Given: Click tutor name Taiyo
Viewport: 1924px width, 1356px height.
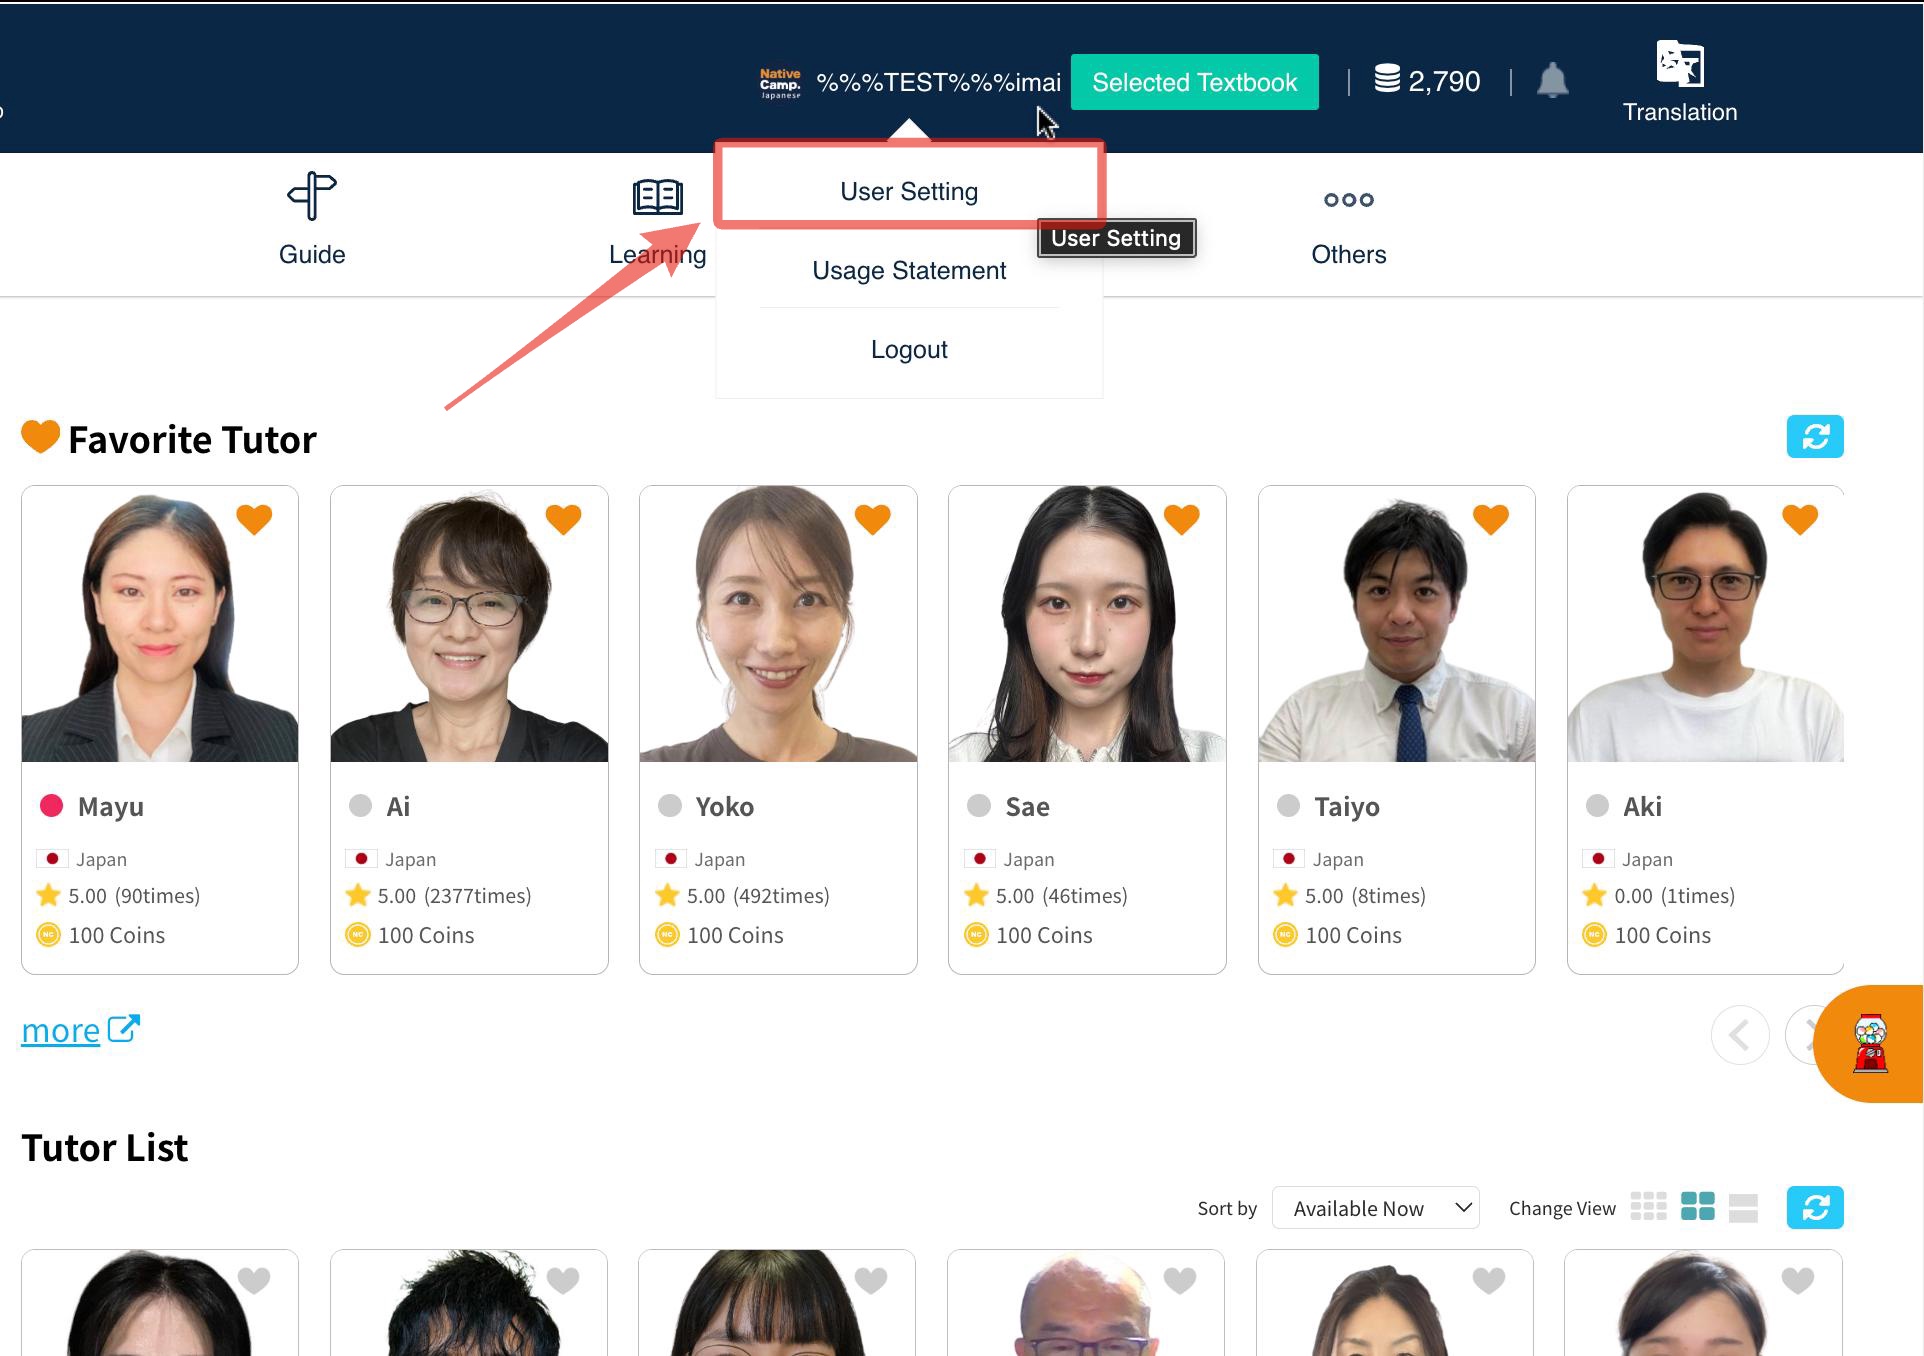Looking at the screenshot, I should click(x=1347, y=806).
